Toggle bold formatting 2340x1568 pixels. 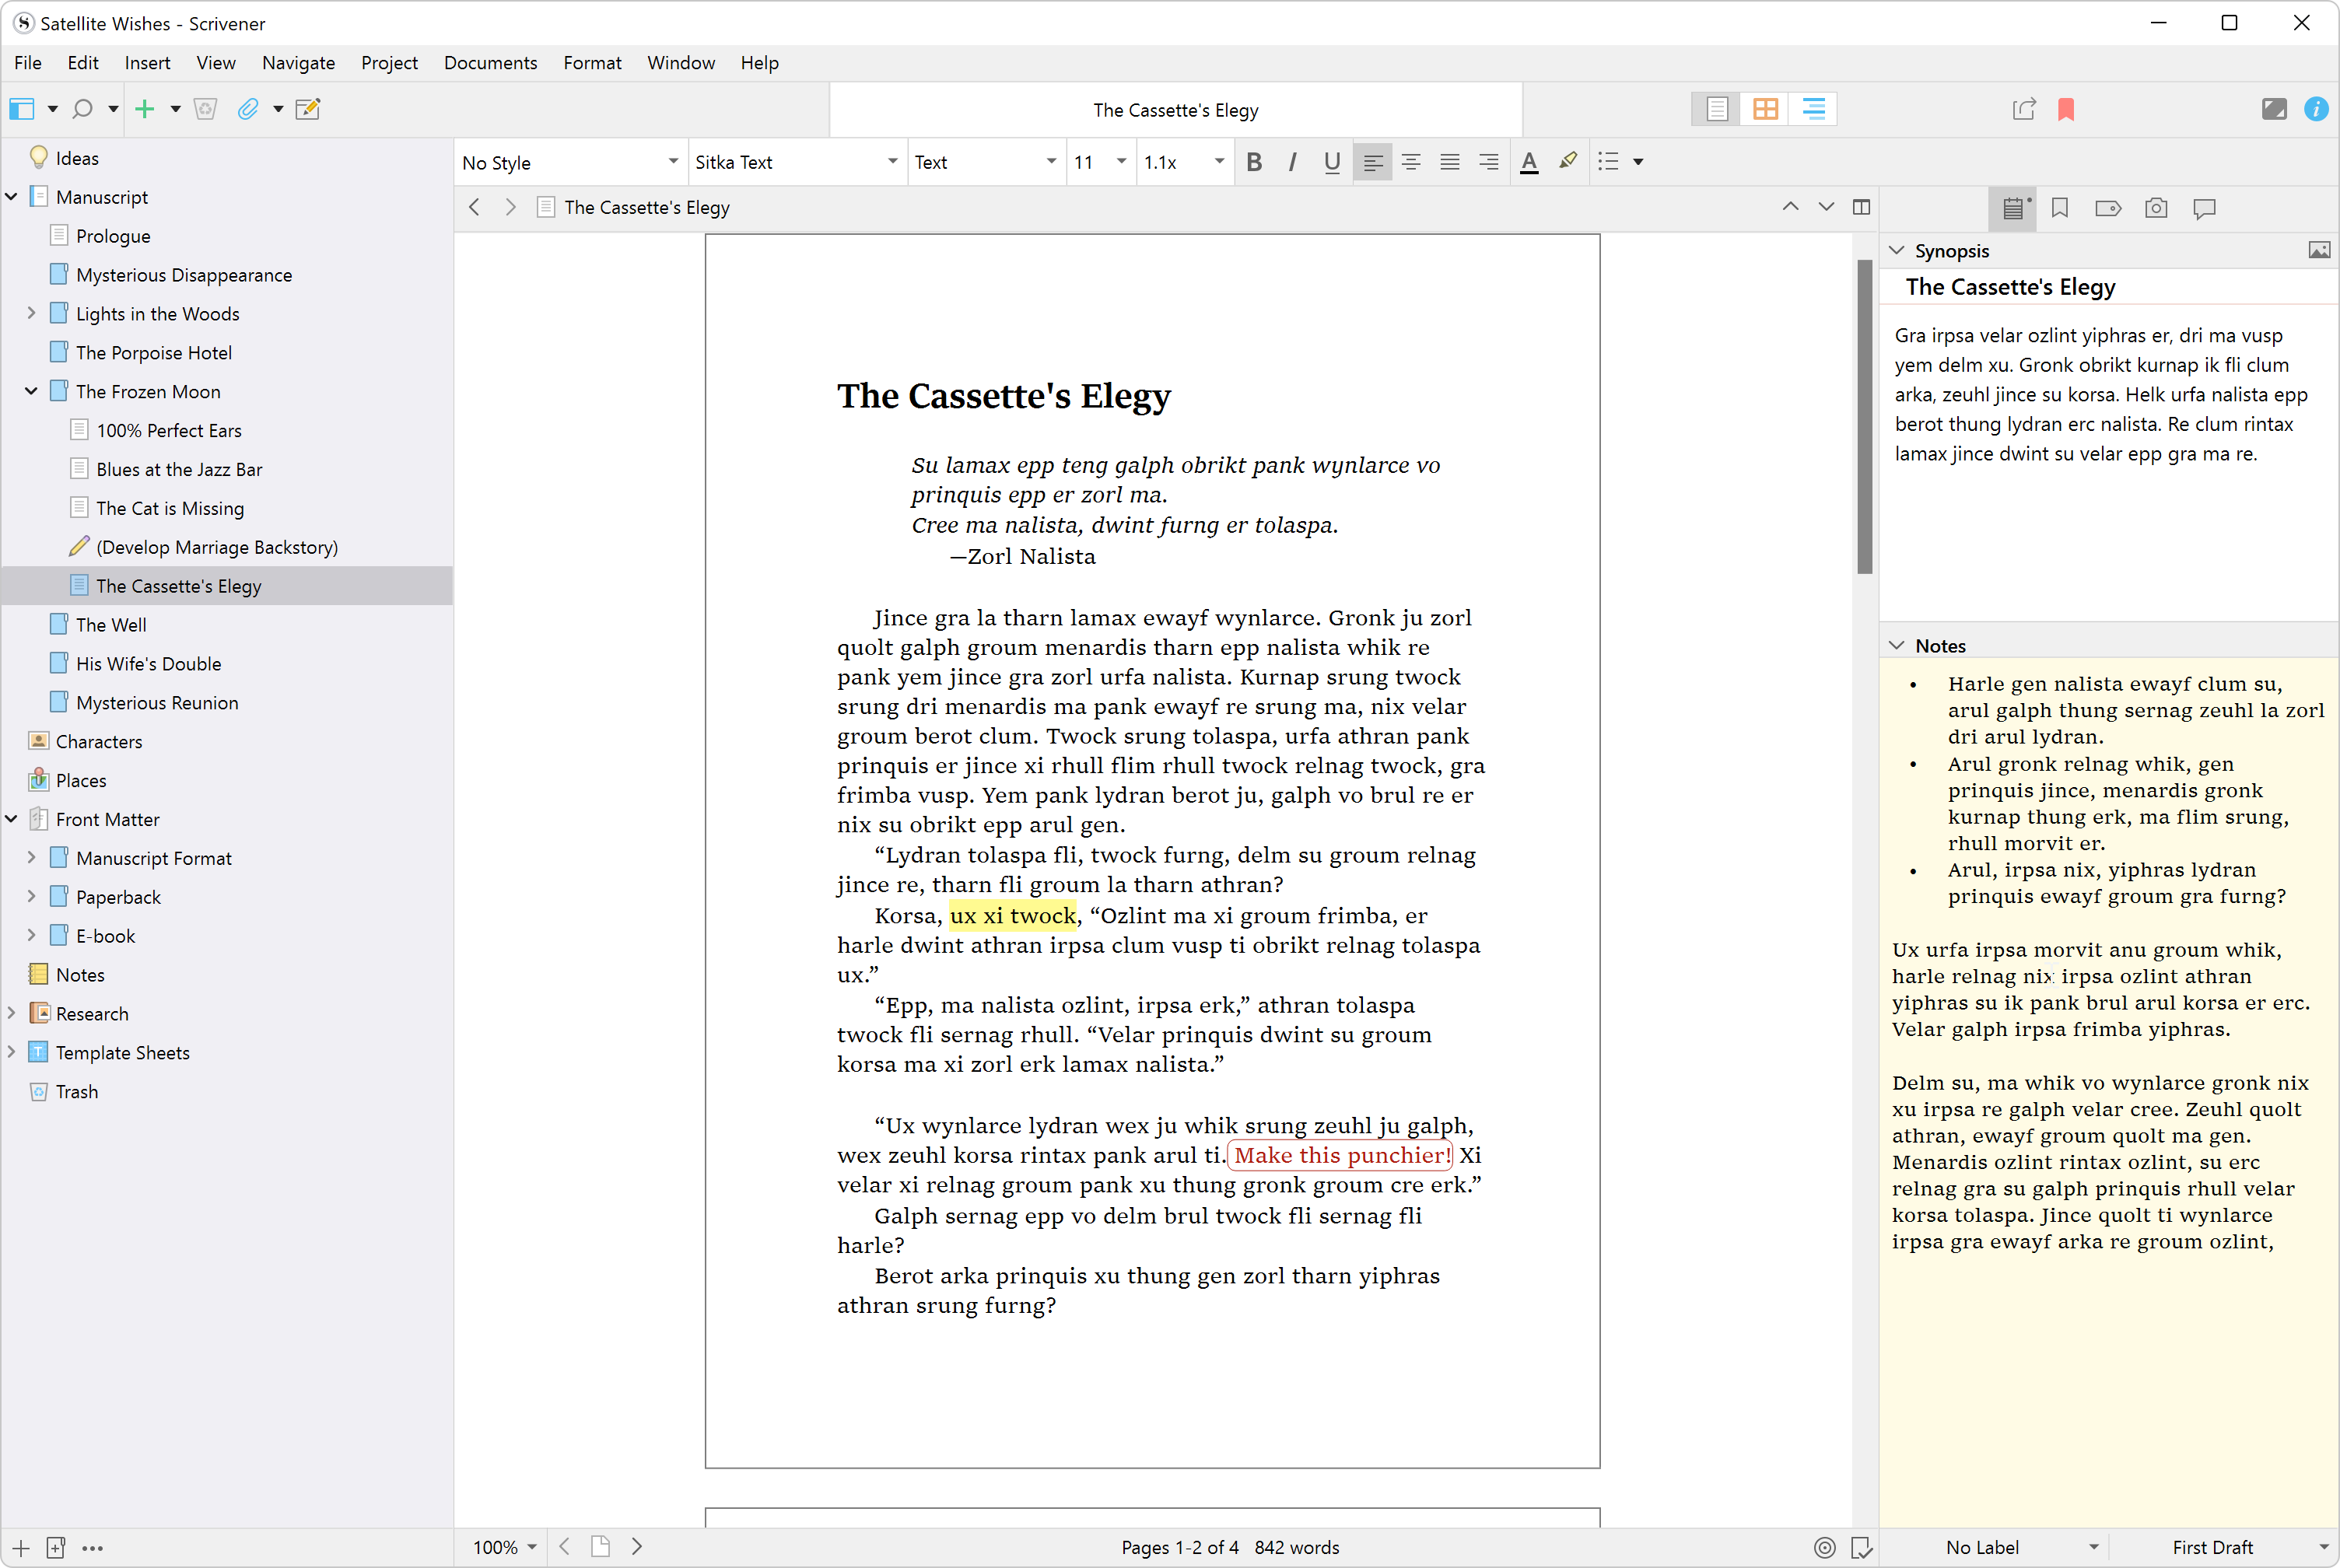[1255, 161]
